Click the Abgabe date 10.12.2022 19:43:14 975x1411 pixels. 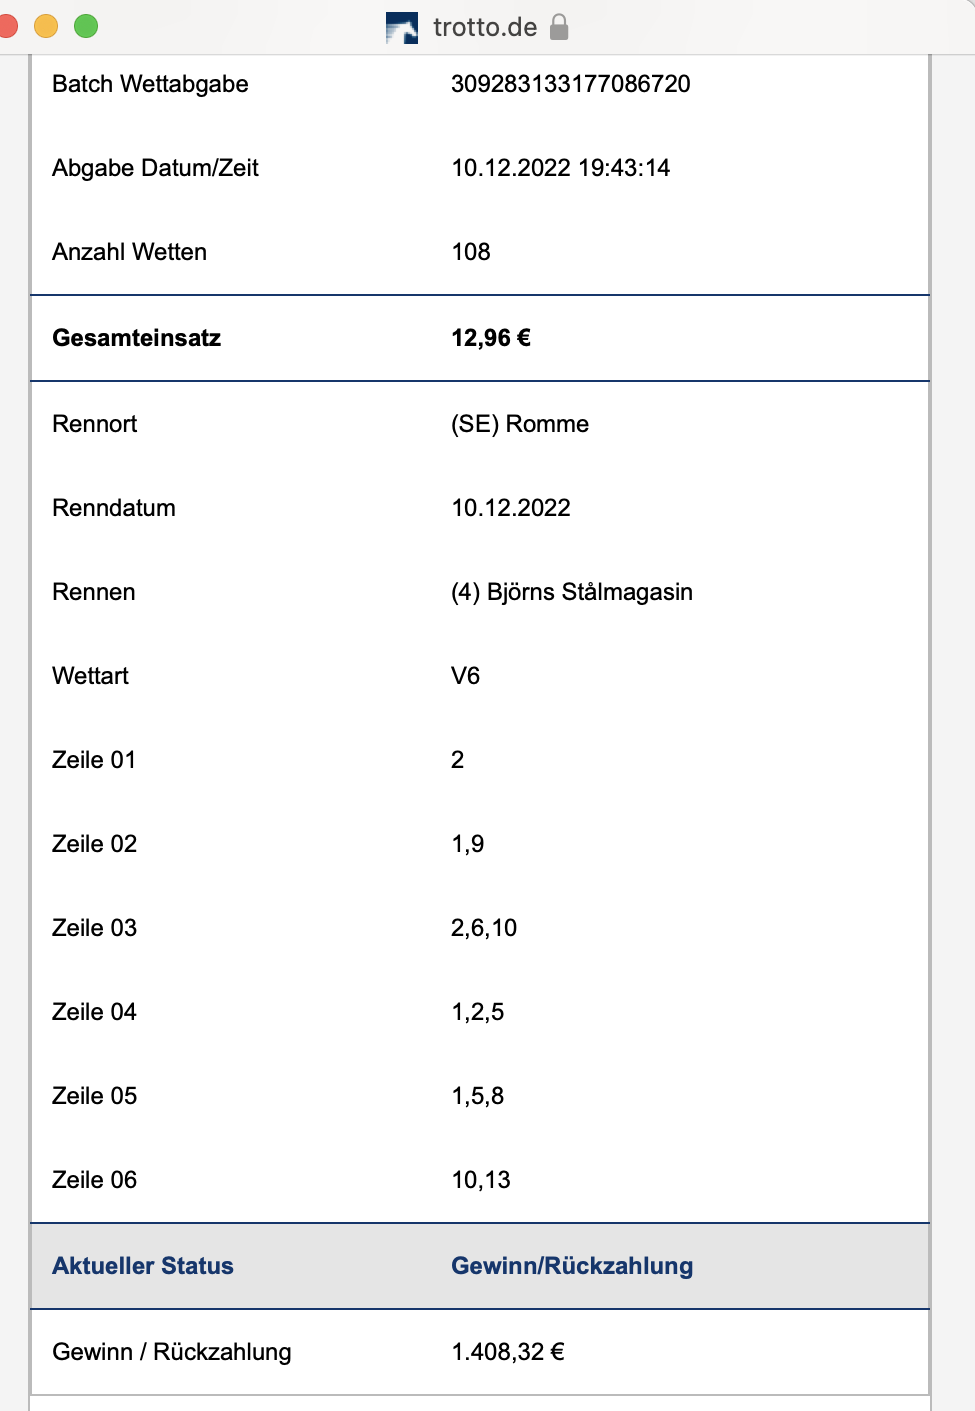[561, 168]
